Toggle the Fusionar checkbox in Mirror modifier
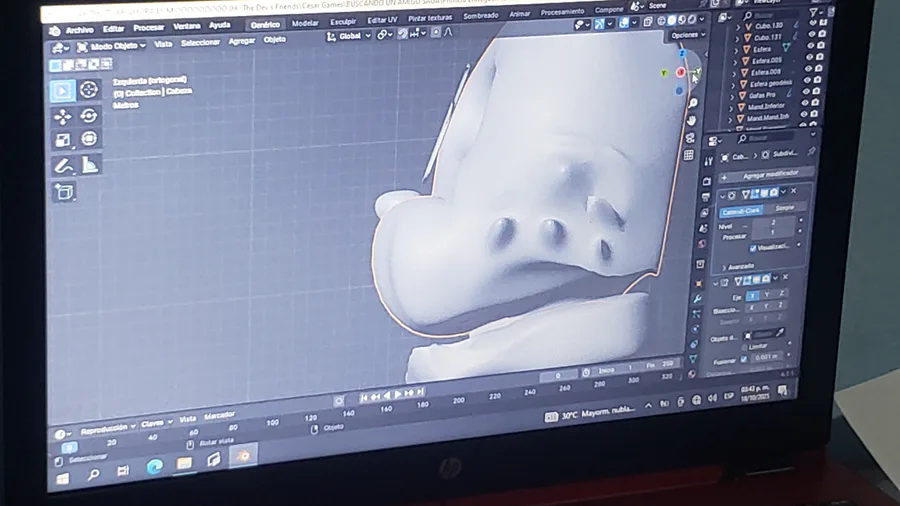 click(x=744, y=359)
